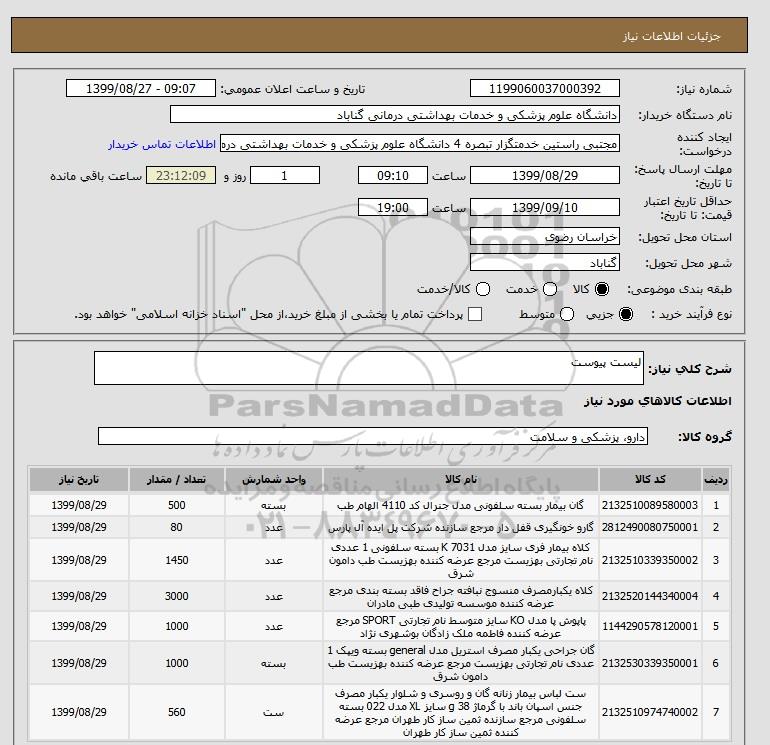Click product code 2132530339350001
Viewport: 770px width, 745px height.
pyautogui.click(x=650, y=663)
